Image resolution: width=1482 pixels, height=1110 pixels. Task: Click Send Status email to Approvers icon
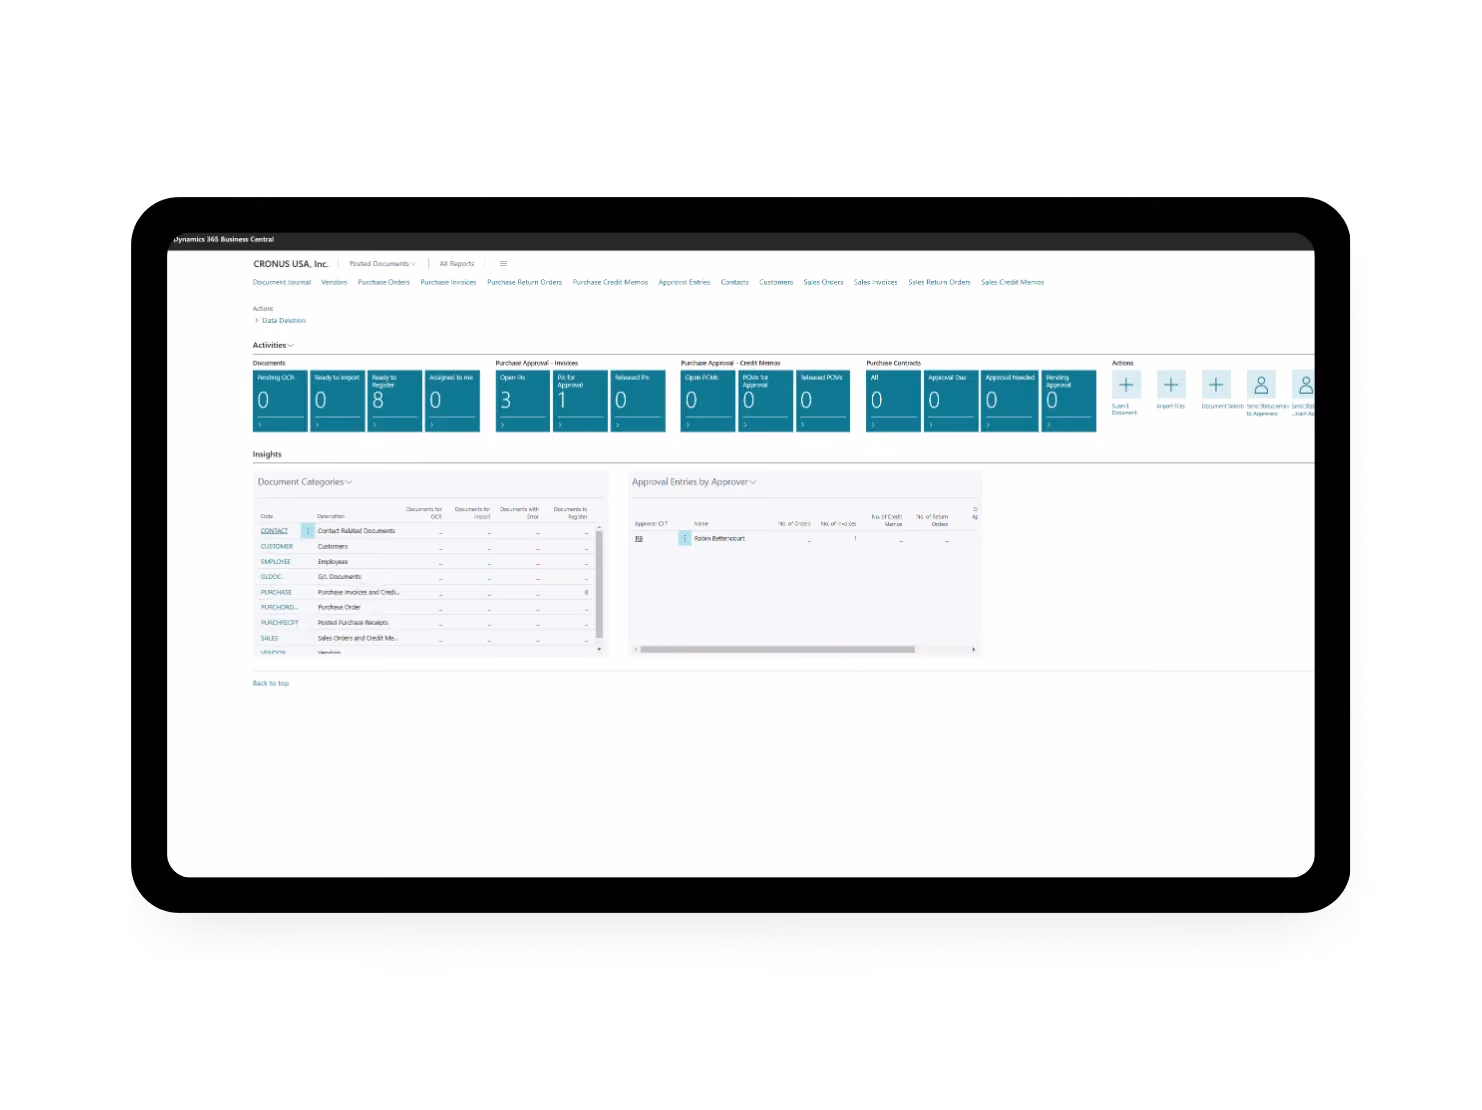1261,385
